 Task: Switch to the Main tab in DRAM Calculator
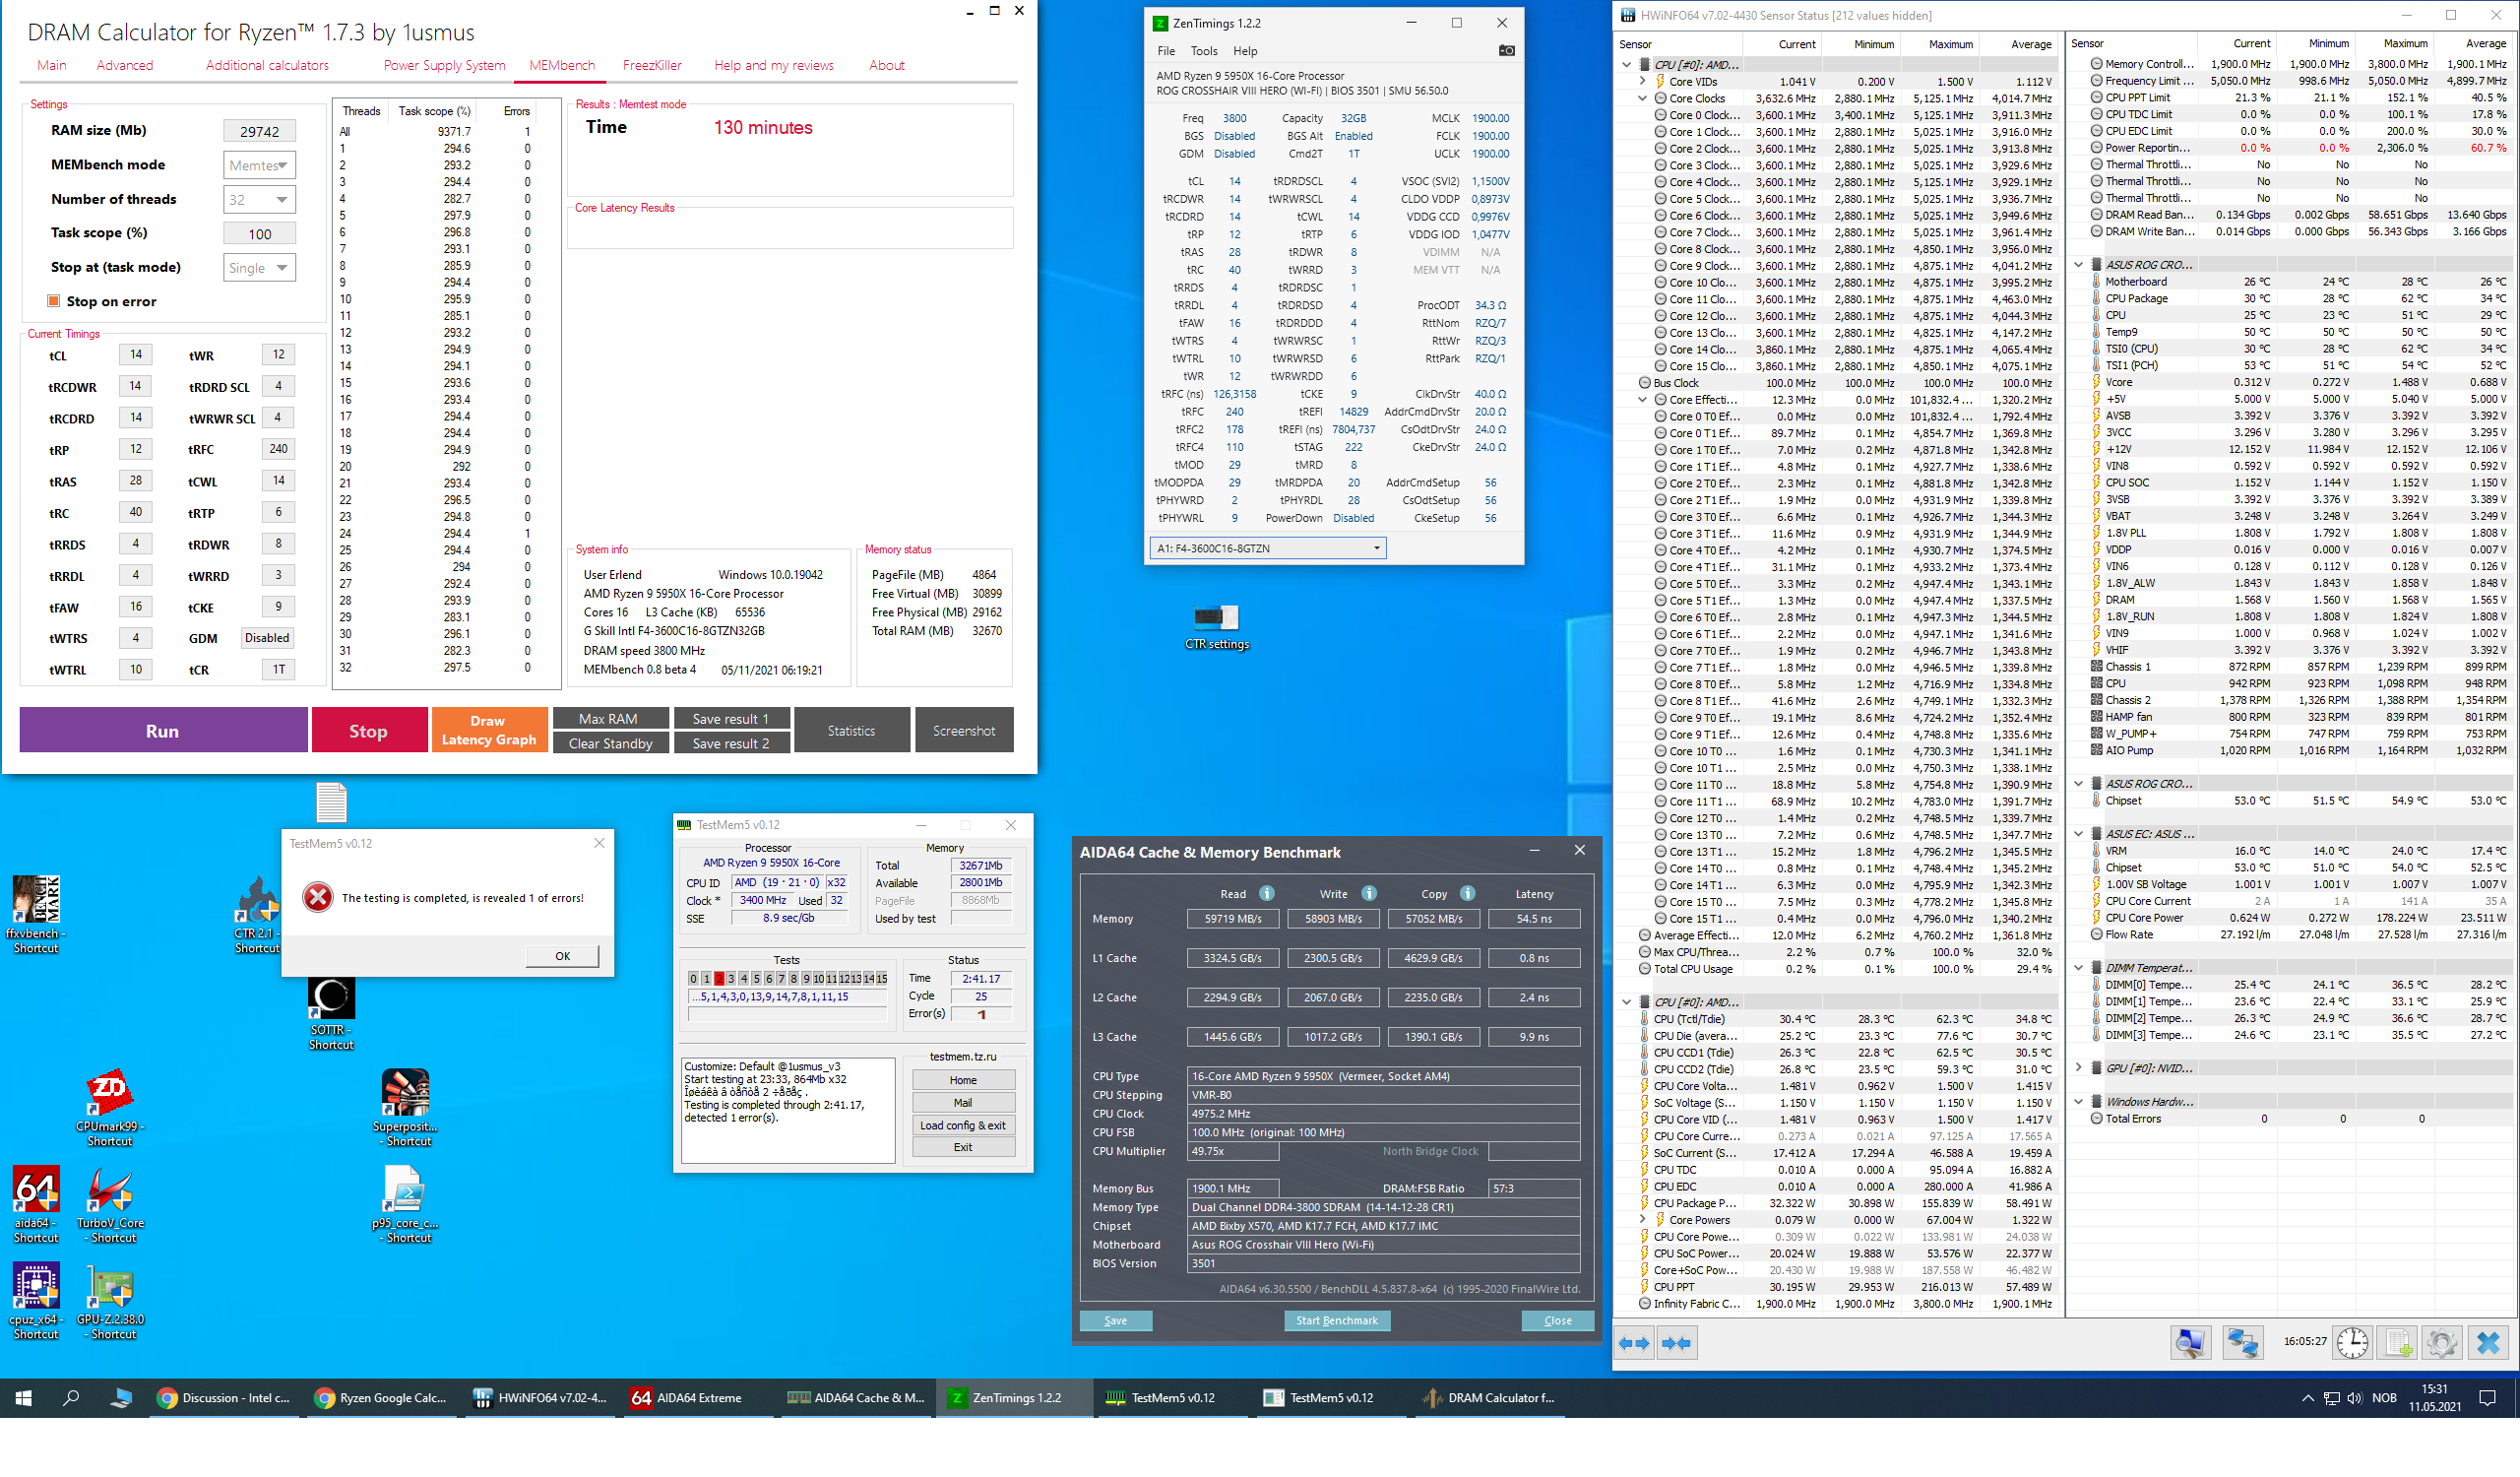tap(52, 65)
